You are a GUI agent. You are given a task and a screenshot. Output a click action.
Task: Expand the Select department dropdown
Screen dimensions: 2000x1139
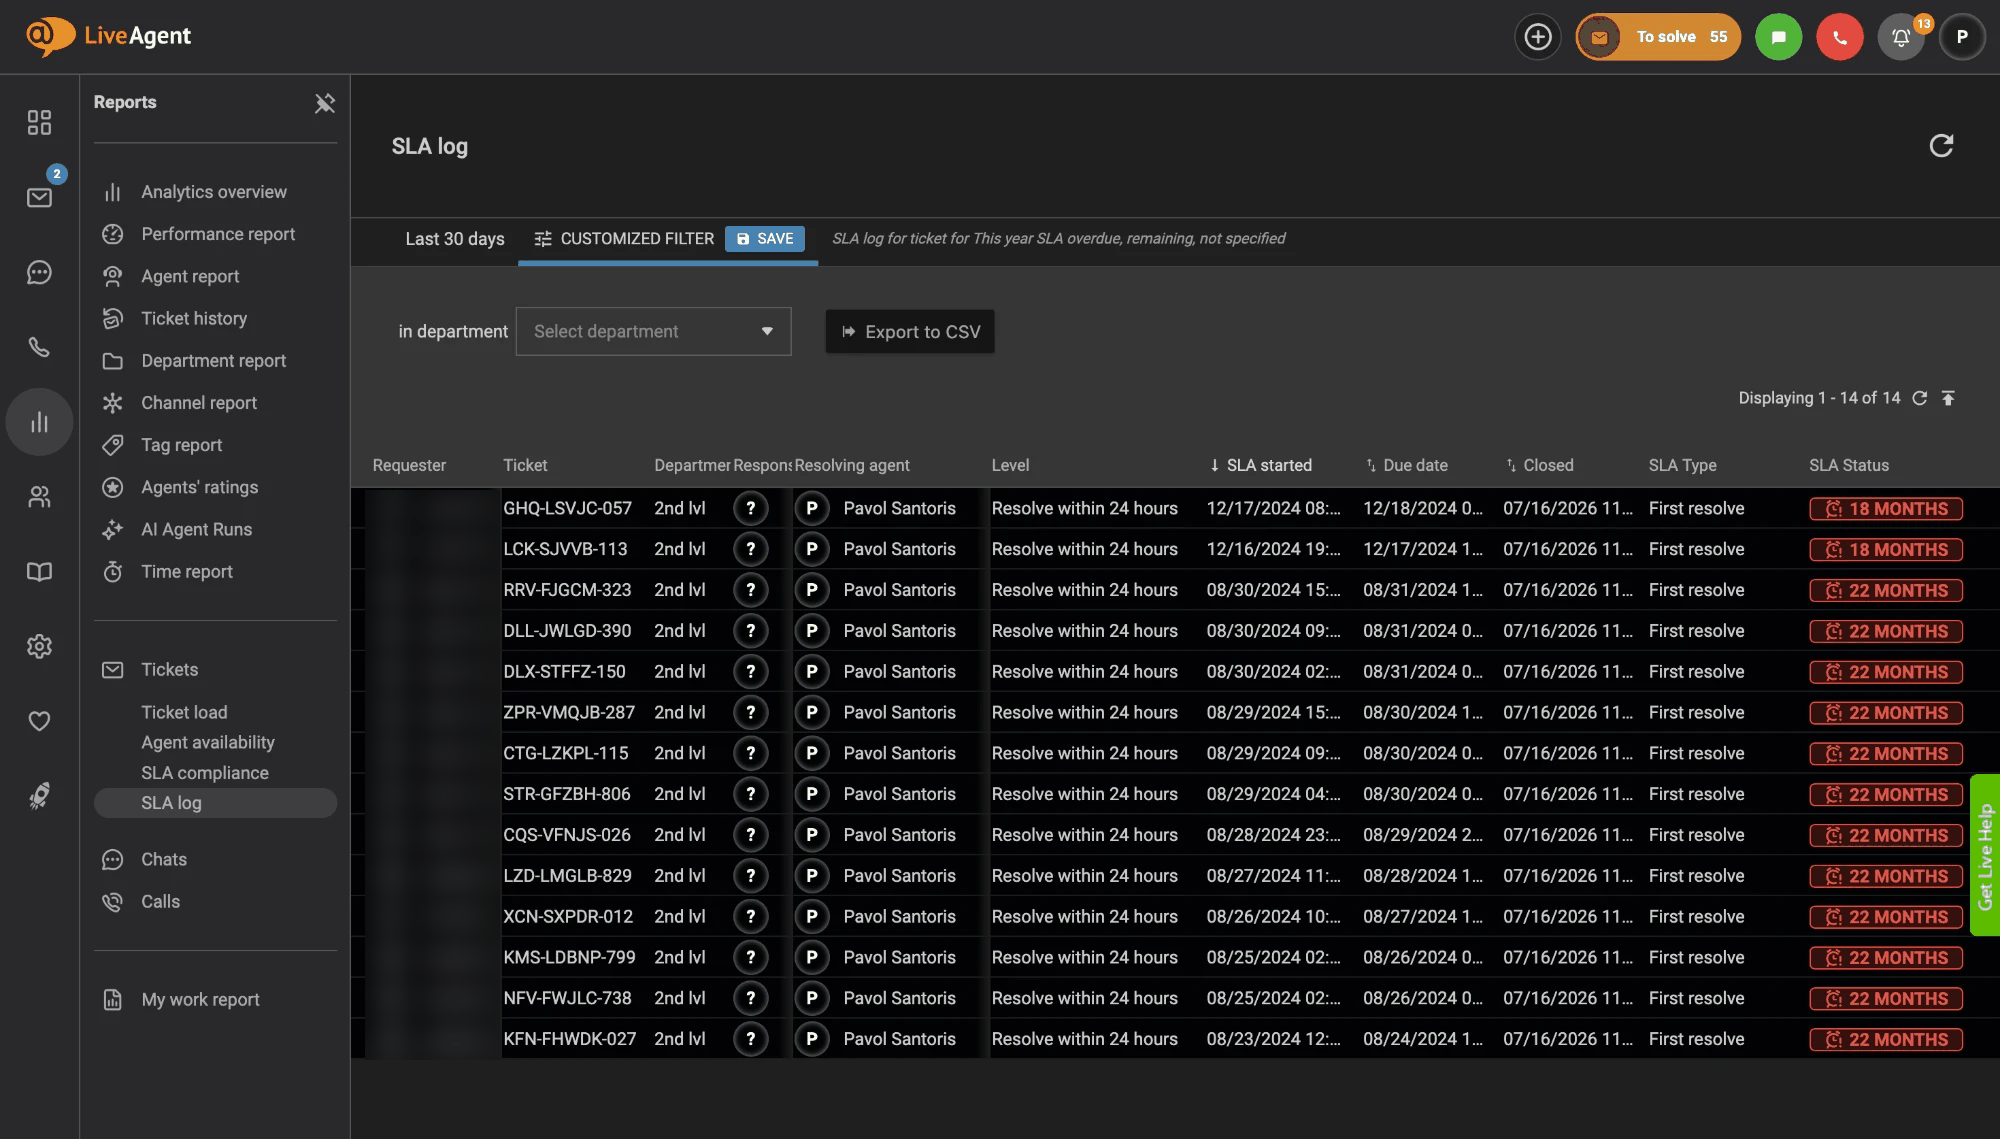653,331
